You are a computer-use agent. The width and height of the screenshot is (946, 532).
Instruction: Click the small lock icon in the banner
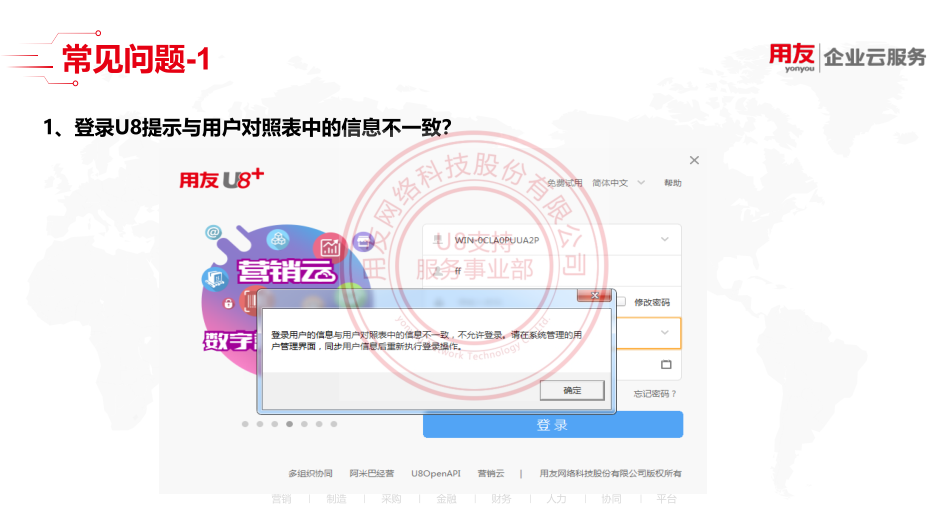229,303
